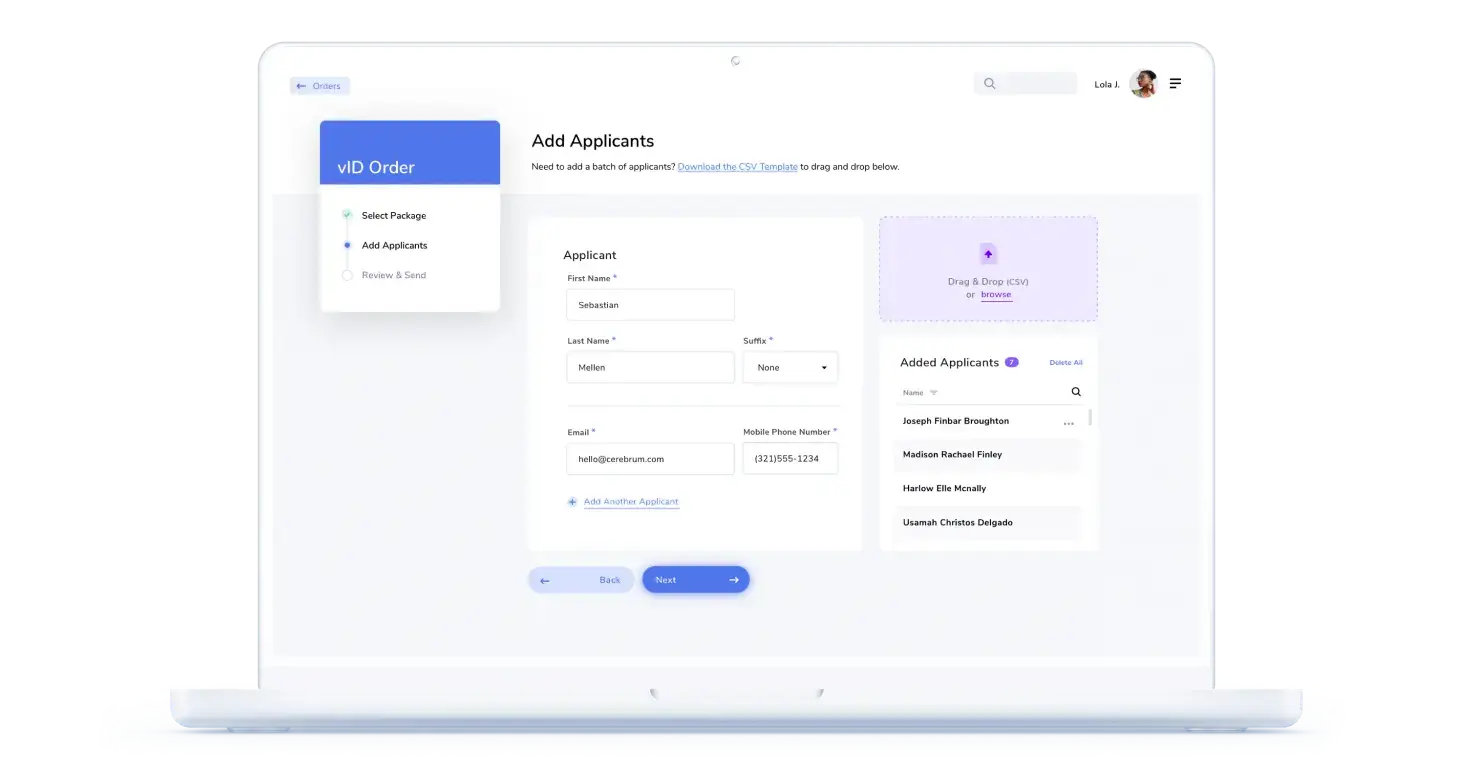The image size is (1470, 772).
Task: Click the Back button
Action: click(x=581, y=580)
